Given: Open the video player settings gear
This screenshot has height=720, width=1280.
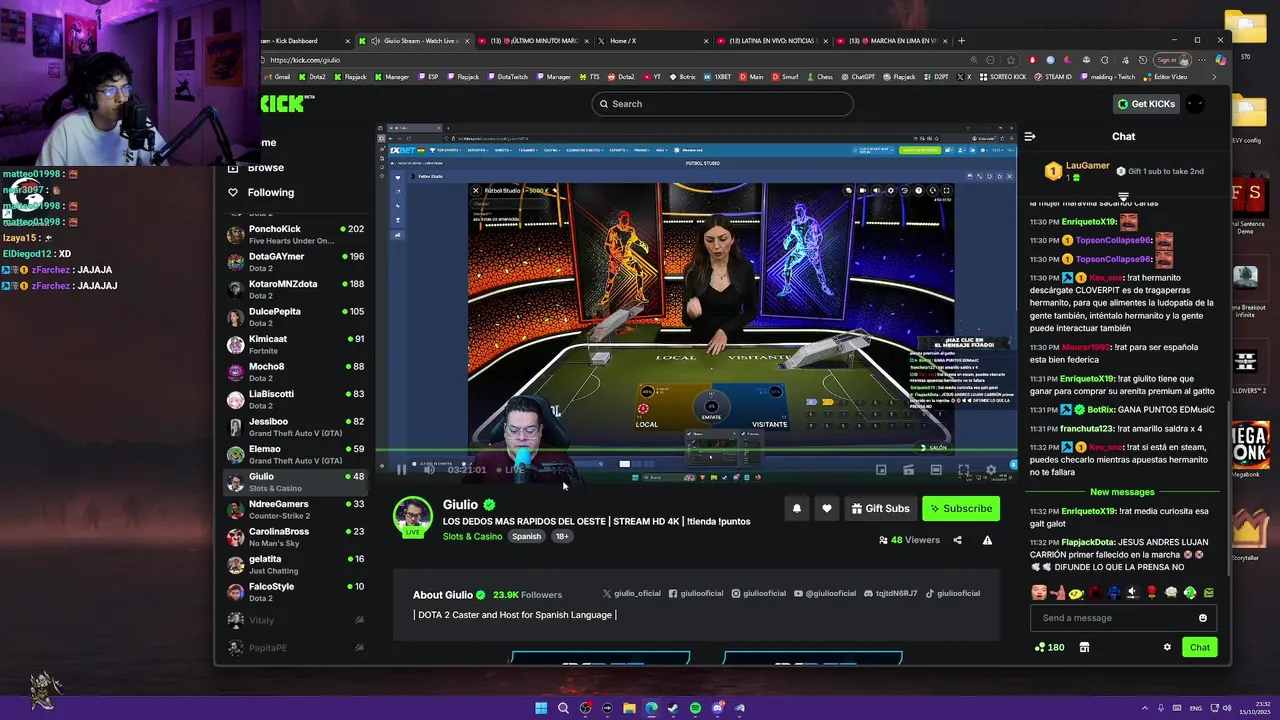Looking at the screenshot, I should tap(991, 470).
